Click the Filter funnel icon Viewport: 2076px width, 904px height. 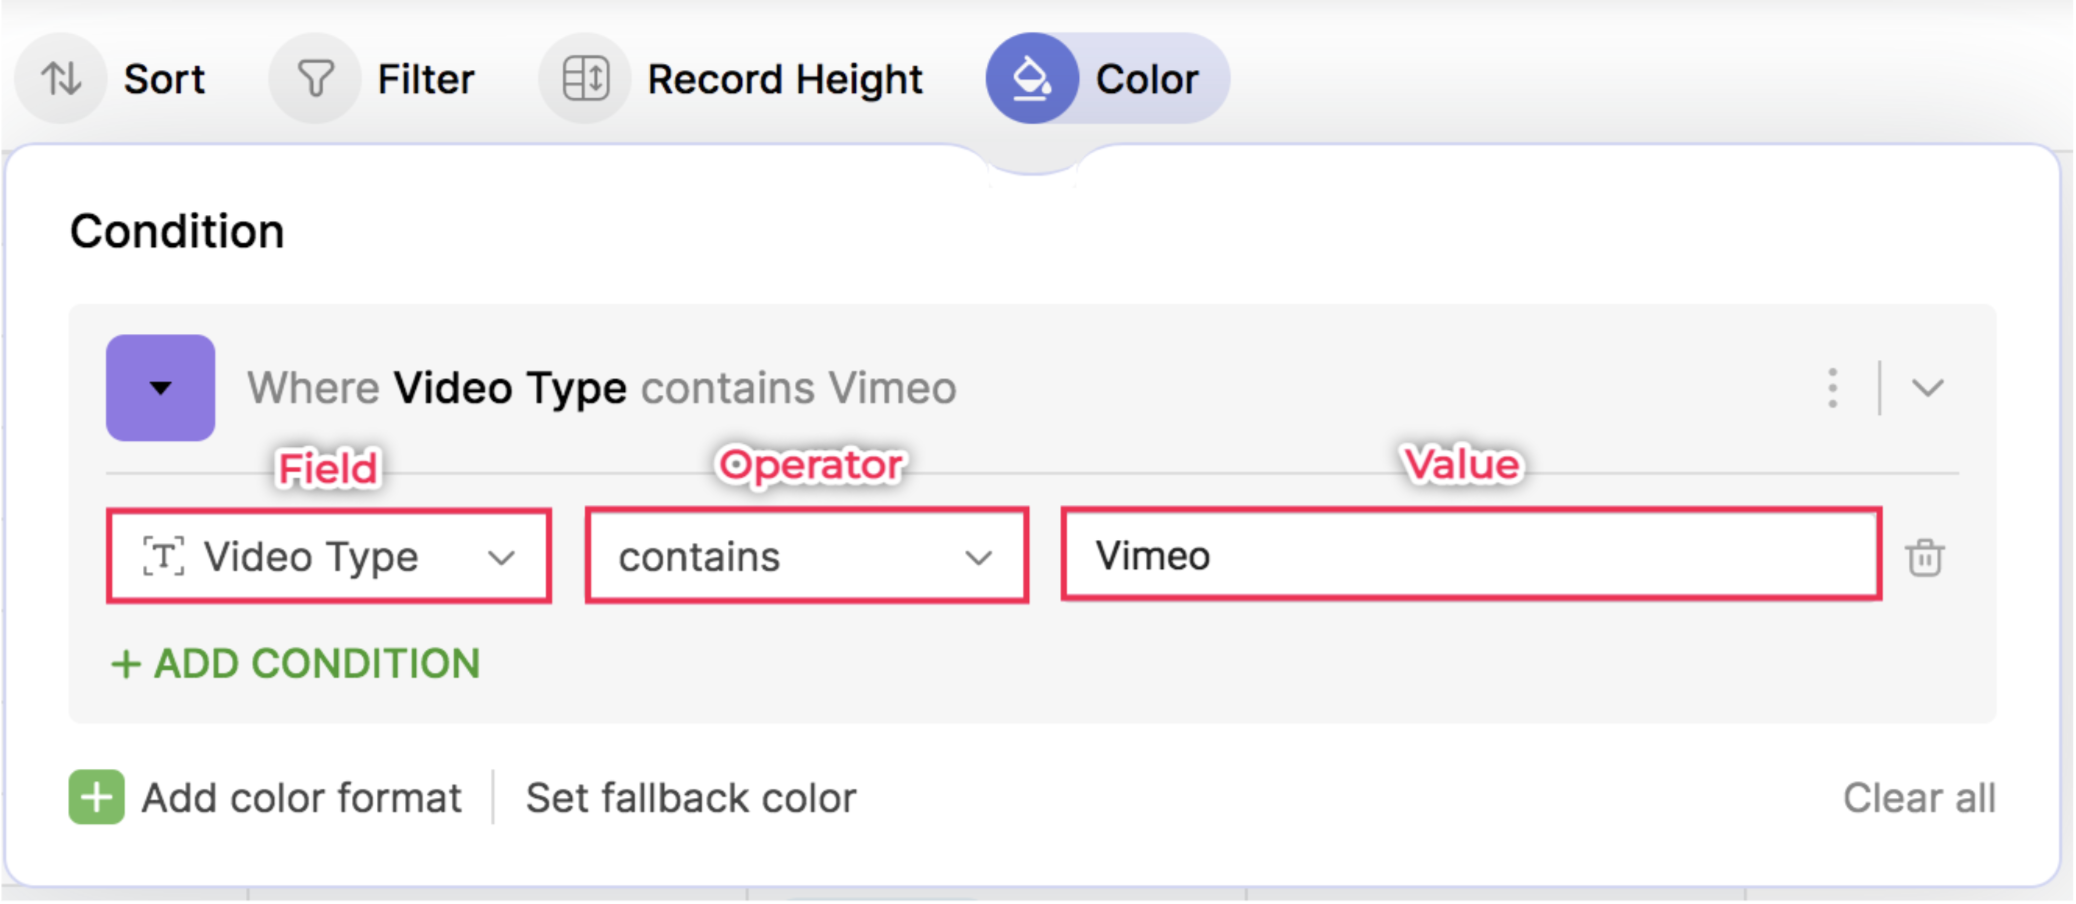[x=315, y=79]
